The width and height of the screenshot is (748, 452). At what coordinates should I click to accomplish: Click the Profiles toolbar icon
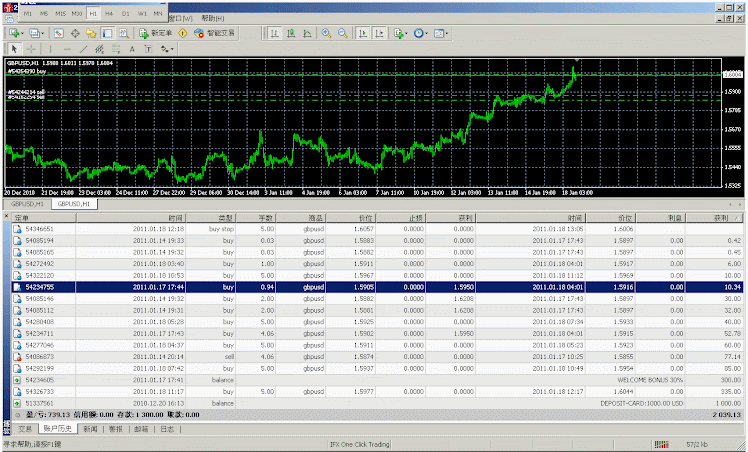(x=34, y=33)
